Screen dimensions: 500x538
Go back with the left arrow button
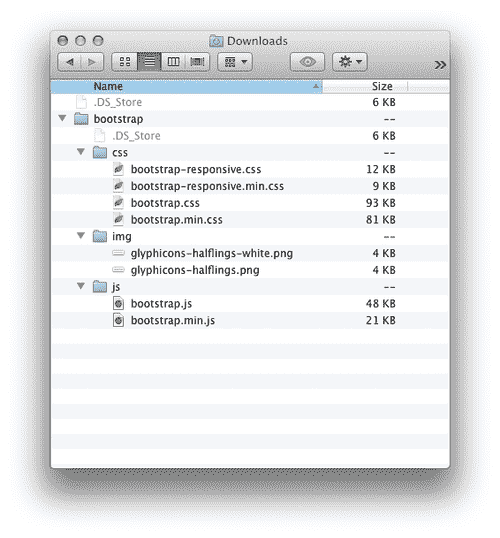[x=70, y=62]
